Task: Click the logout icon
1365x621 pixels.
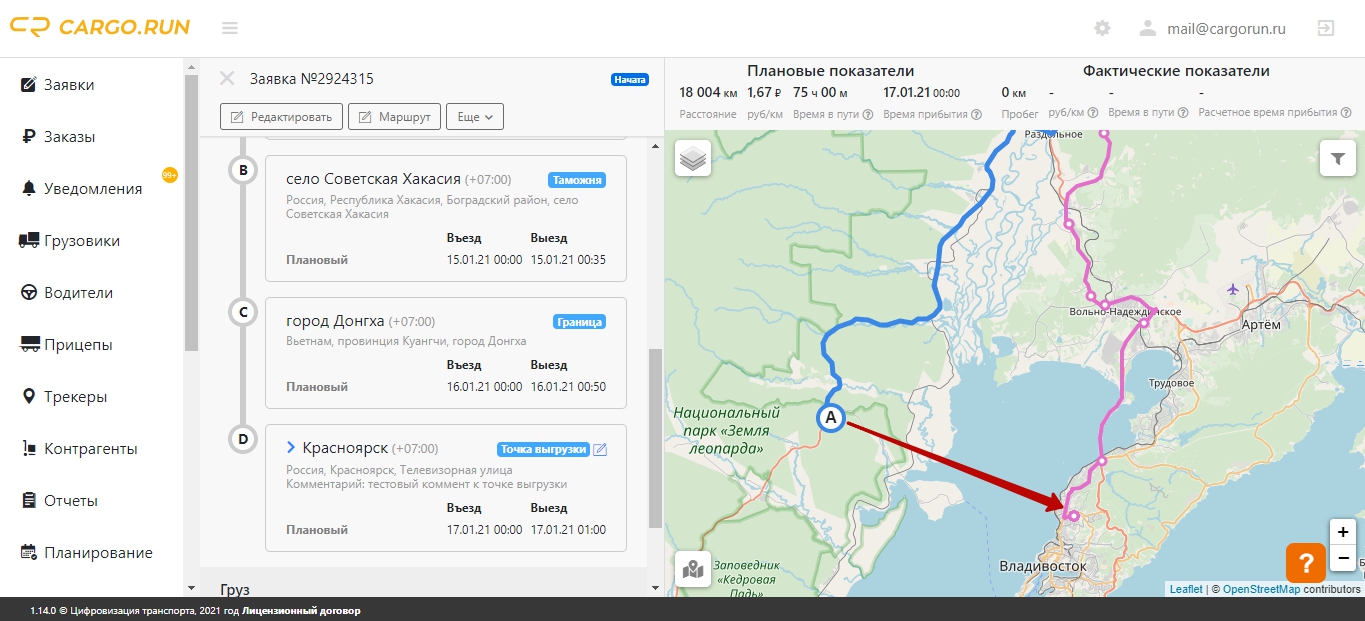Action: point(1326,28)
